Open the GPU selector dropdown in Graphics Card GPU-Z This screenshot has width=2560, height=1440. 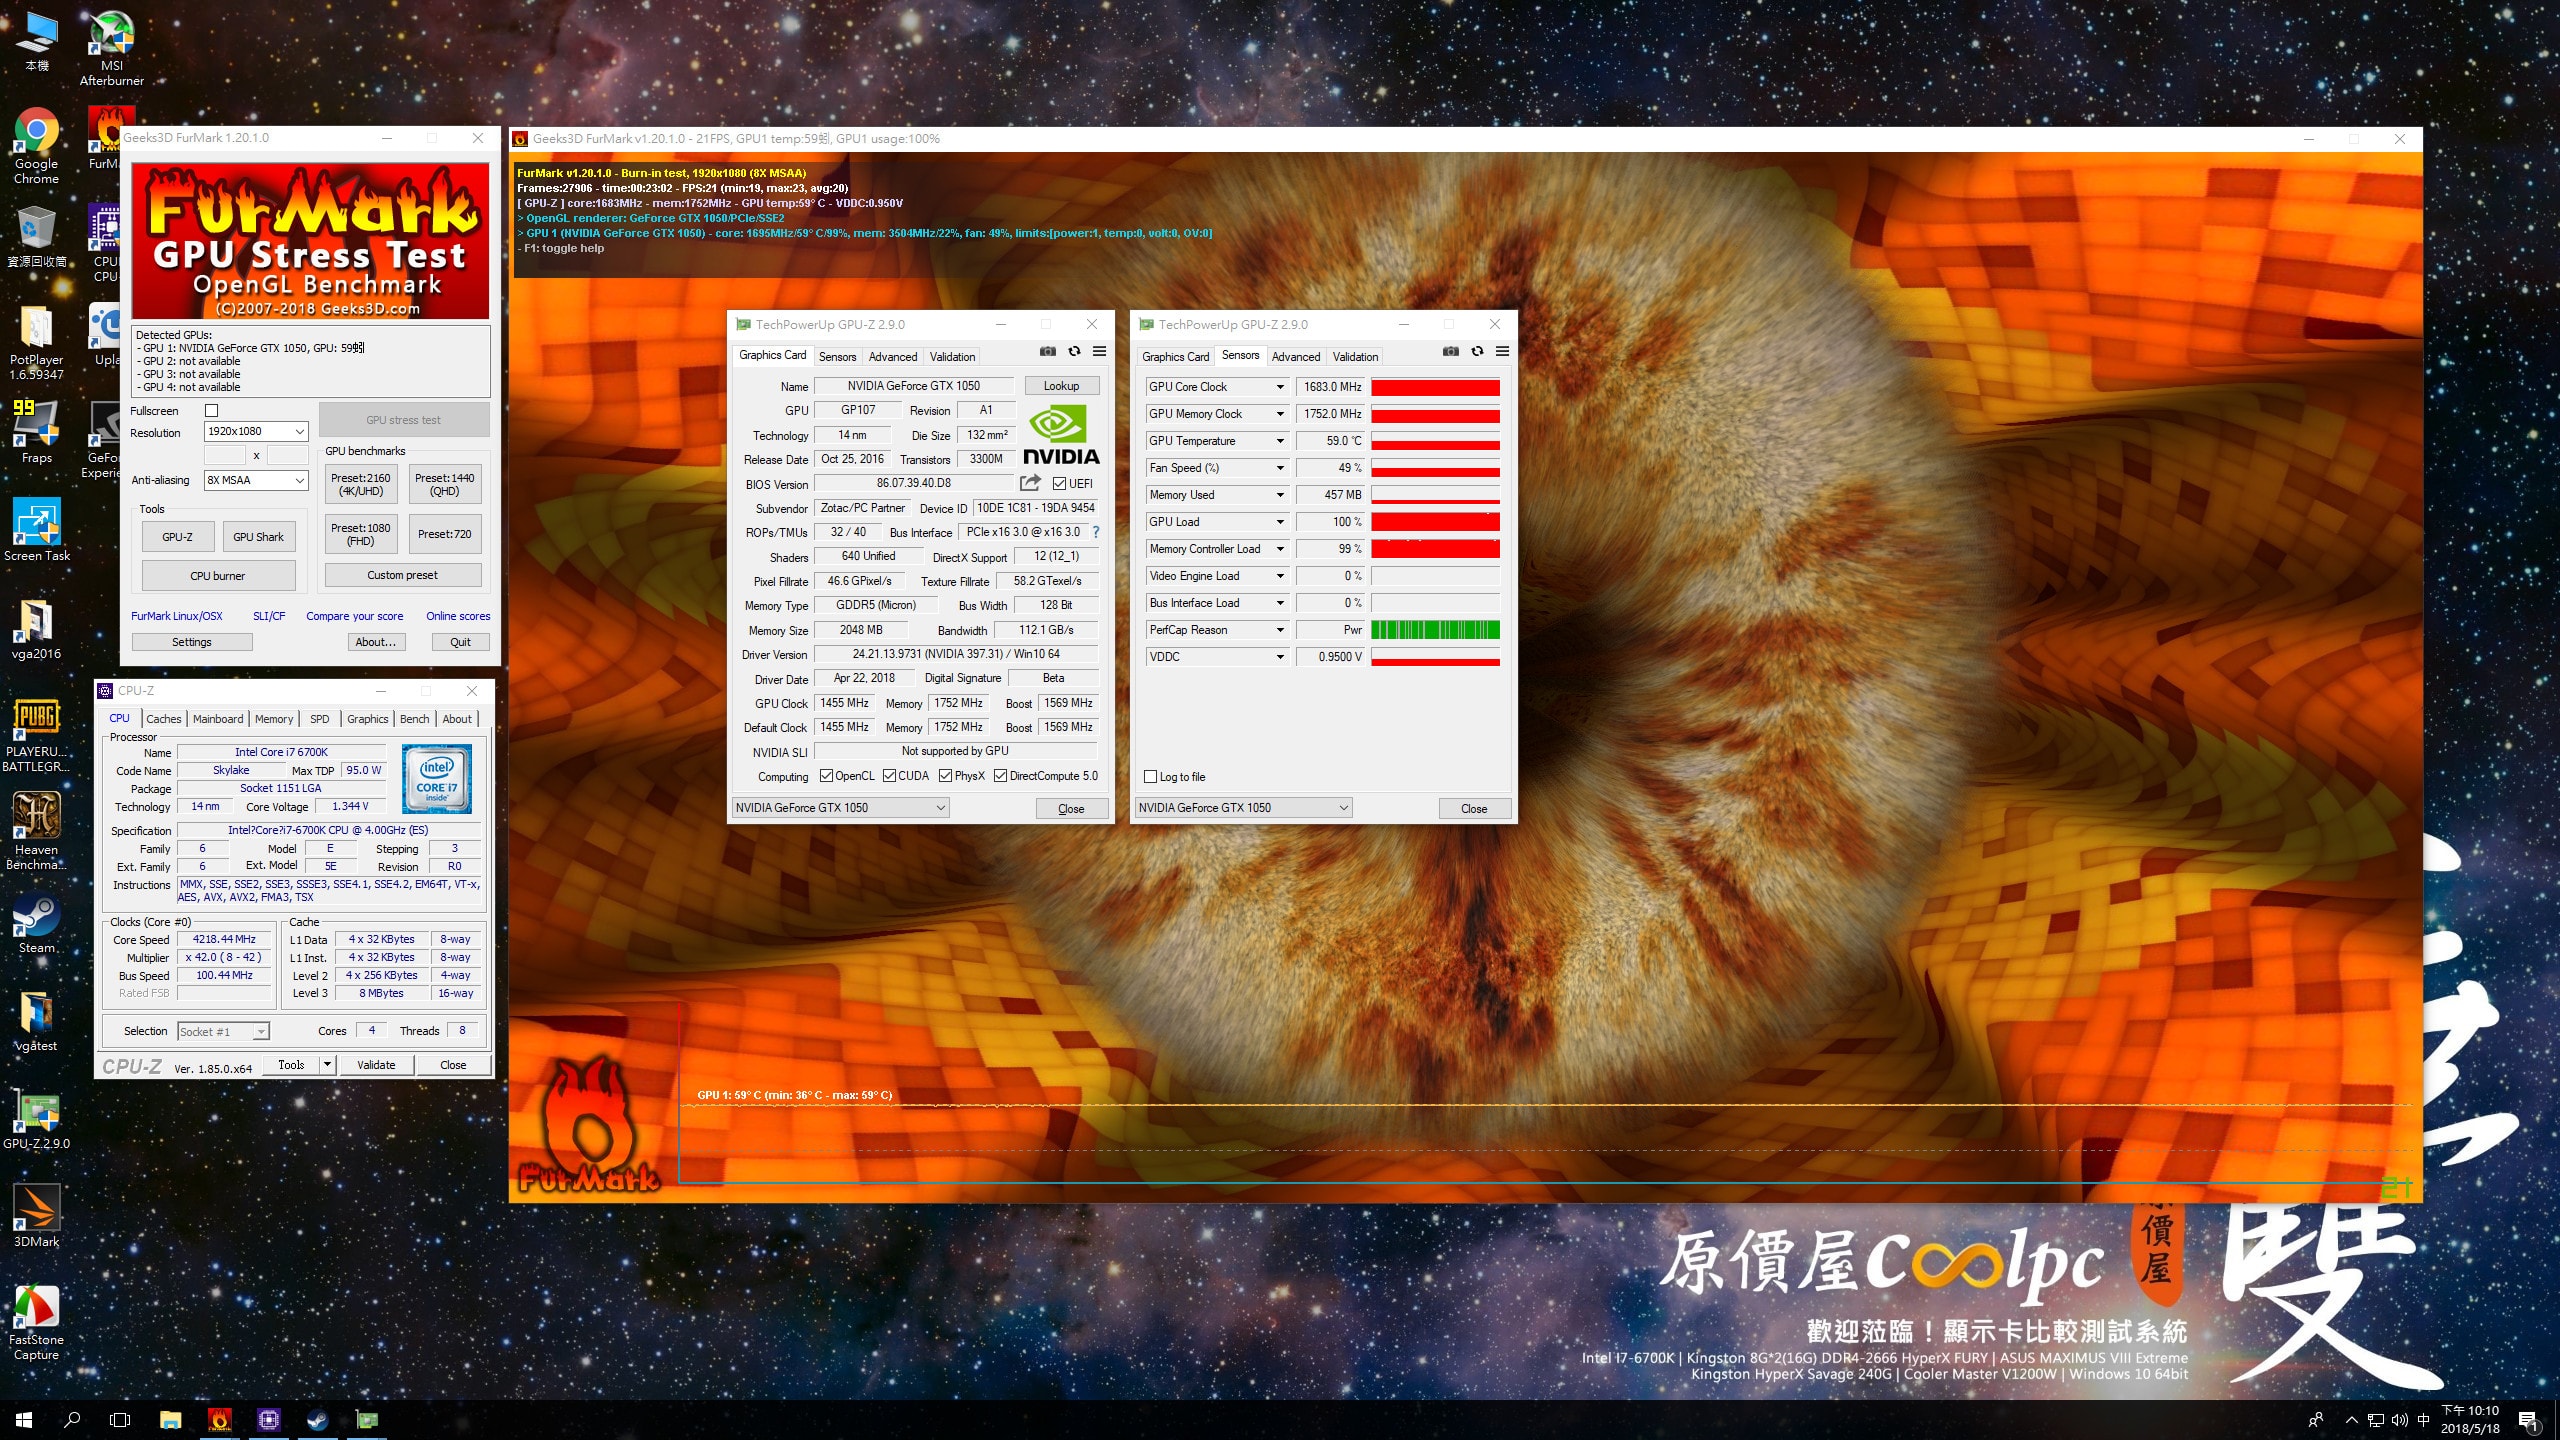pos(840,808)
